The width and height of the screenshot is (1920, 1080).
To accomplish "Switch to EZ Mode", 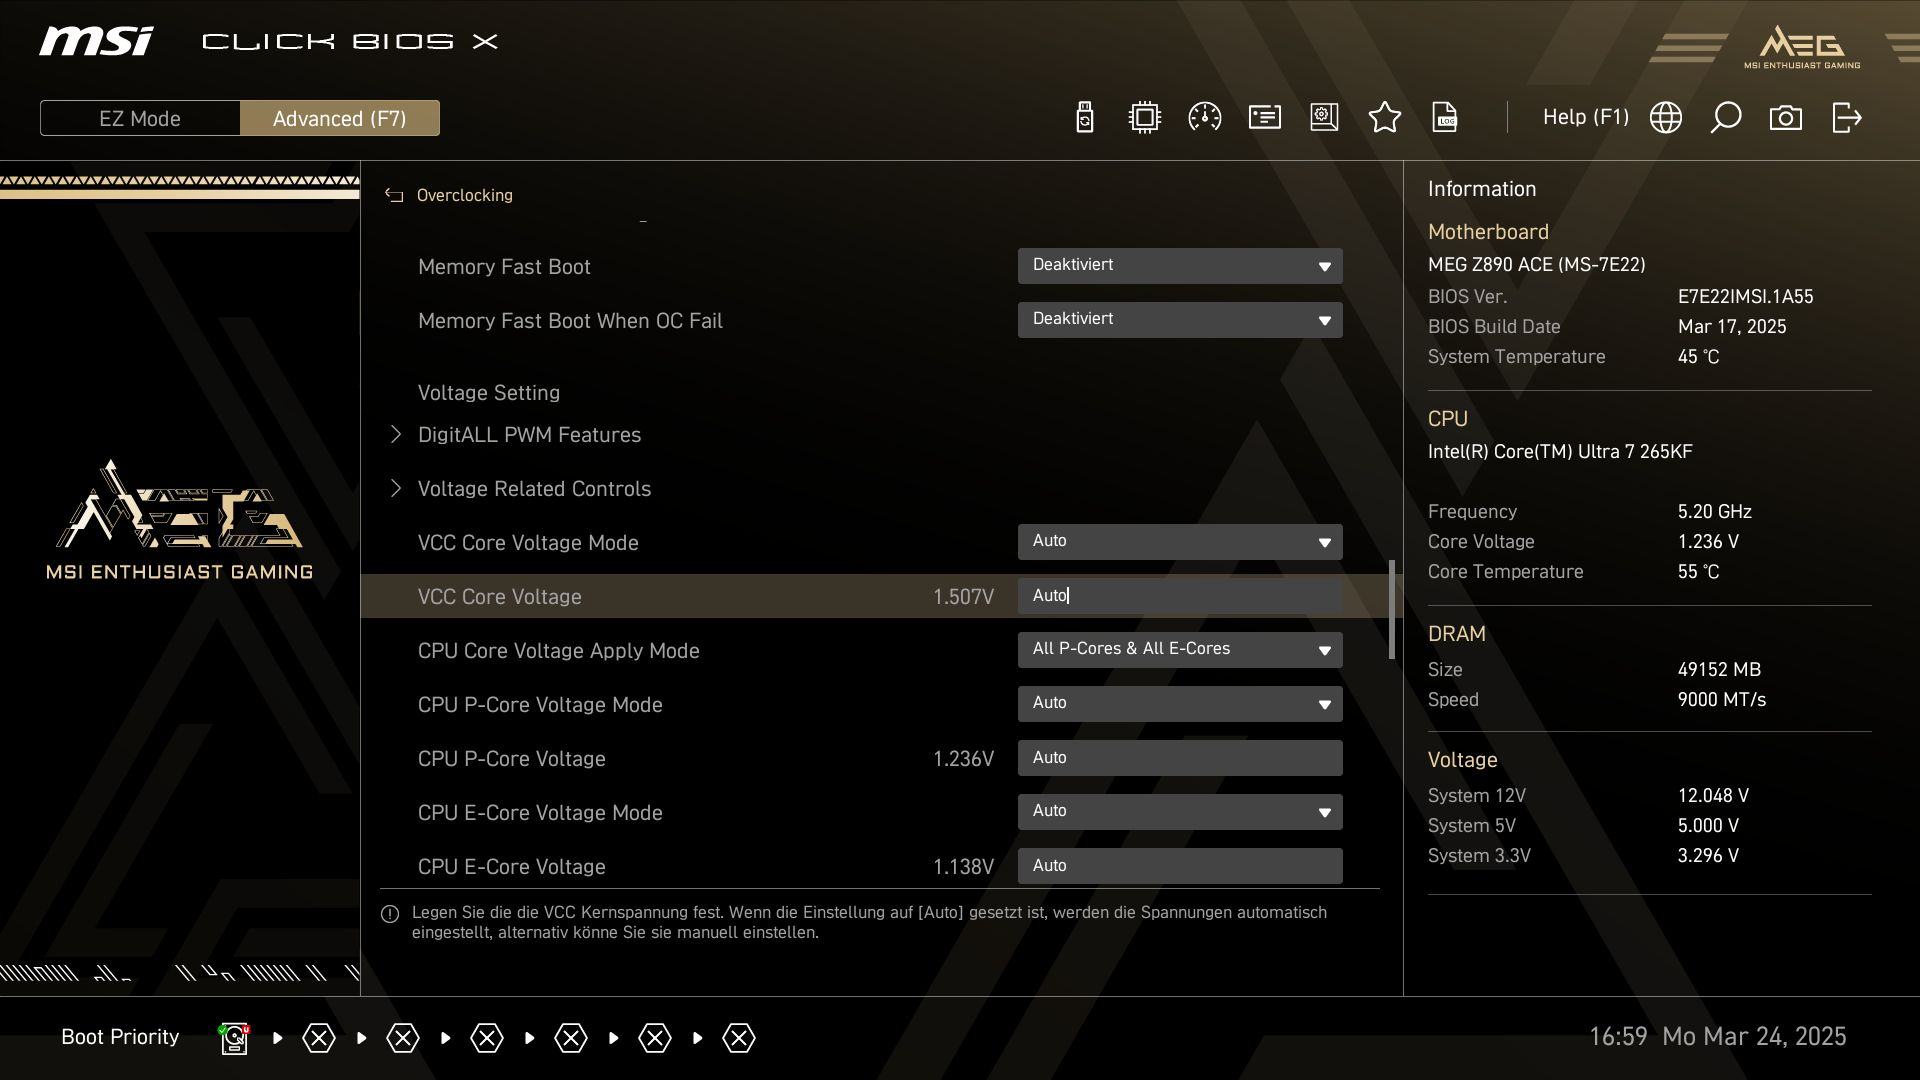I will [140, 118].
